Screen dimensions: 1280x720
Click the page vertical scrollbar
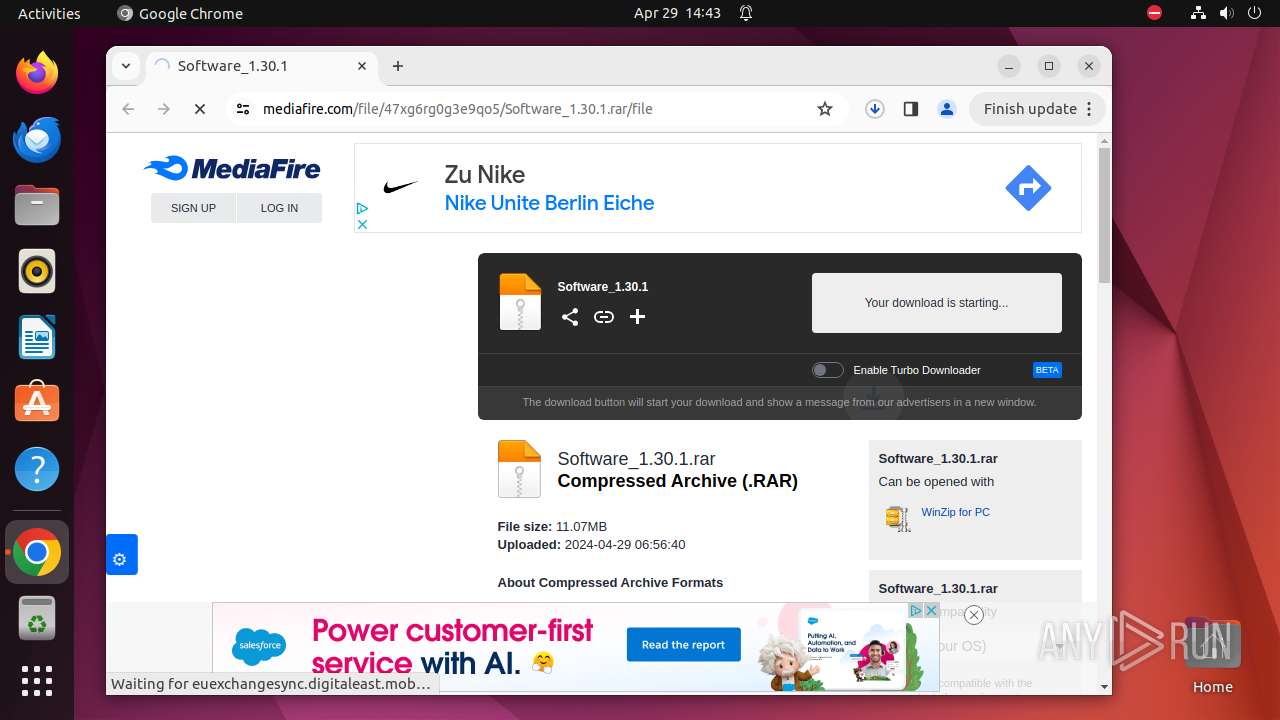(x=1104, y=215)
